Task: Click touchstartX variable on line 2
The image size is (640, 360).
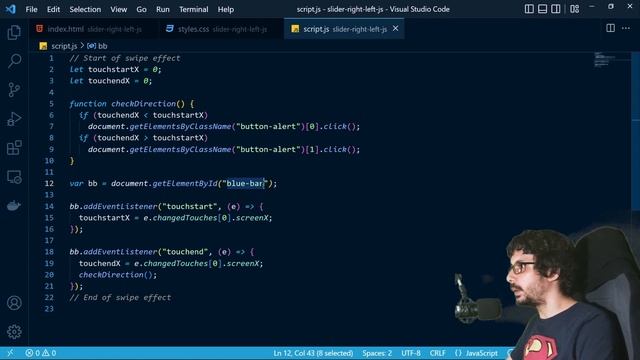Action: 113,69
